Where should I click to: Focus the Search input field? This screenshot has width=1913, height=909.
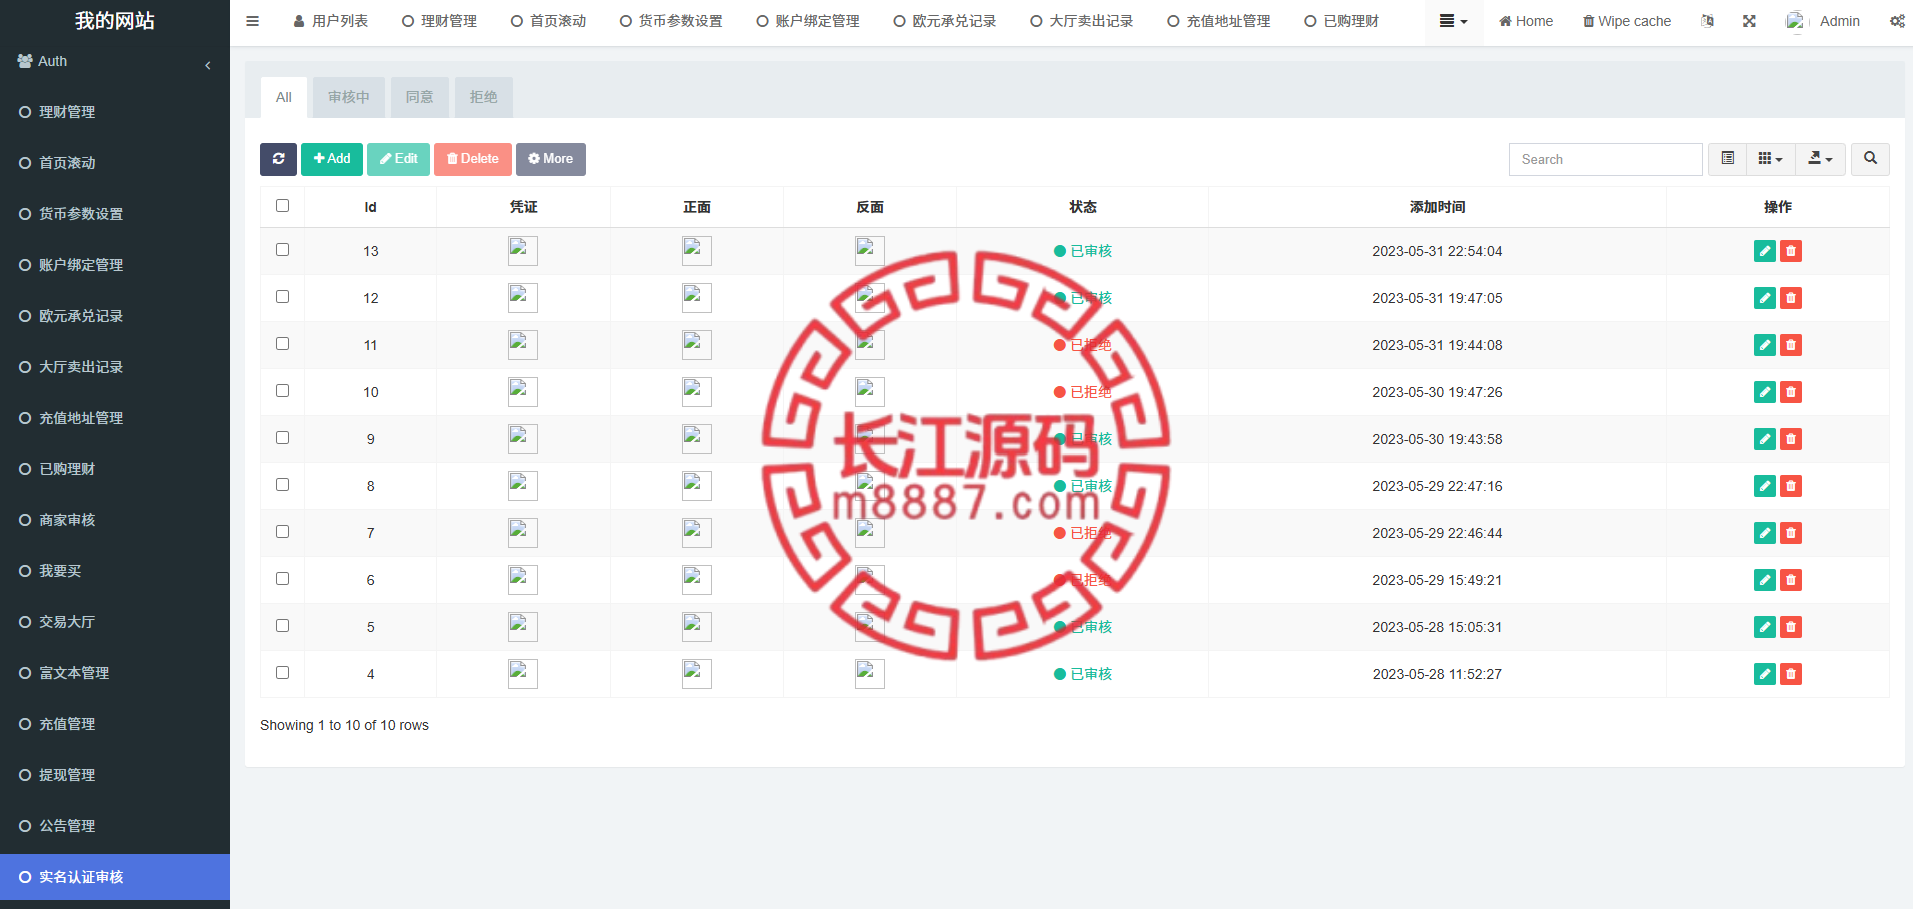pos(1605,159)
